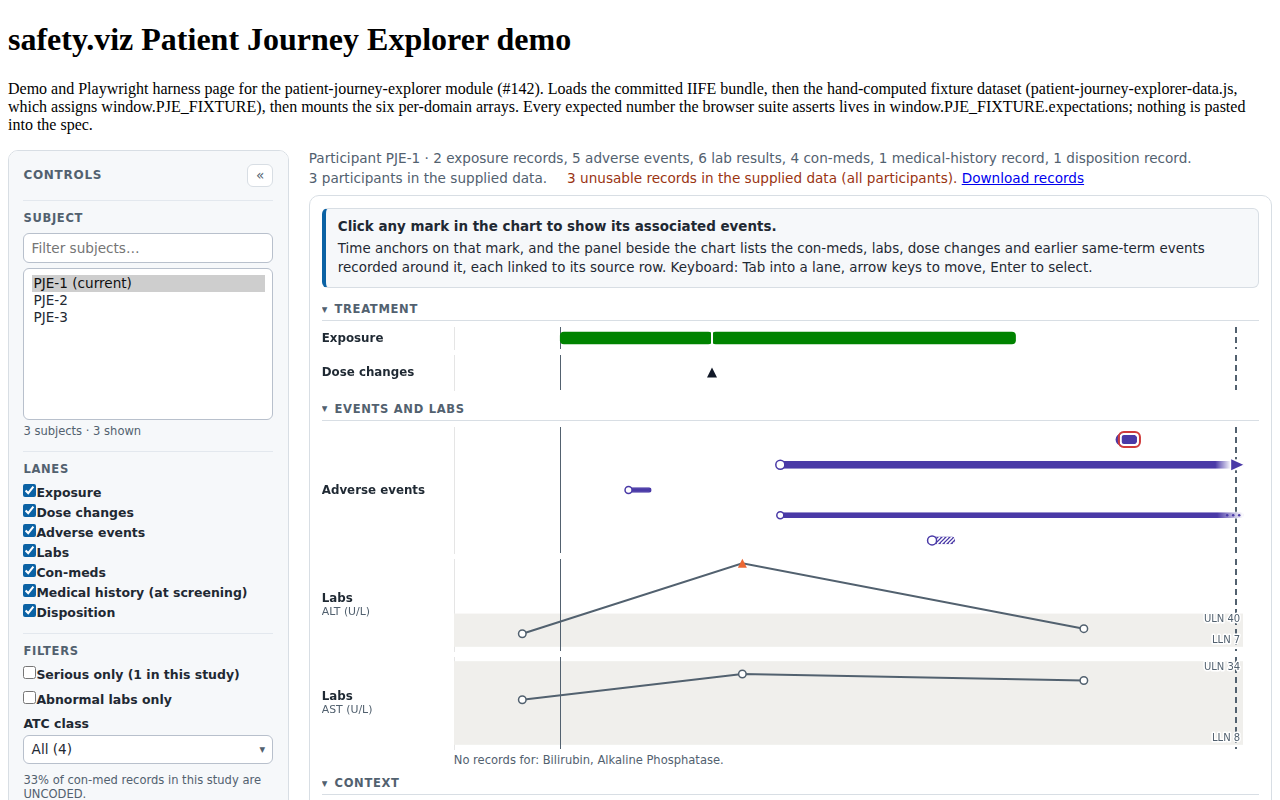Image resolution: width=1280 pixels, height=800 pixels.
Task: Uncheck the Exposure lane checkbox
Action: (x=30, y=491)
